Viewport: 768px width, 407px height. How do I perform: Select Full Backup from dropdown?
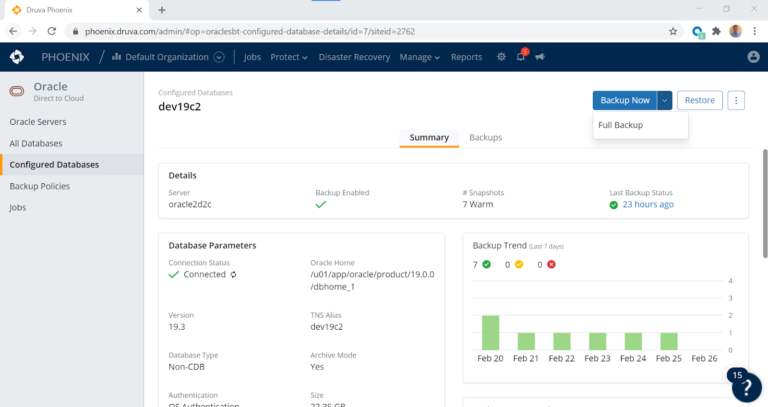click(620, 125)
